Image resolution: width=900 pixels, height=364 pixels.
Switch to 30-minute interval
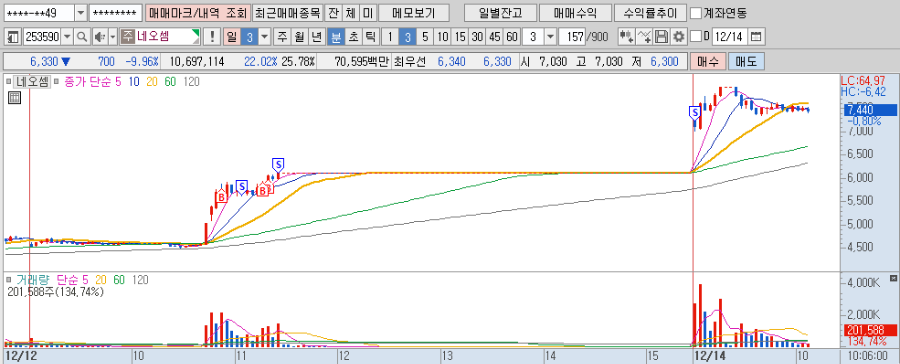click(x=478, y=37)
